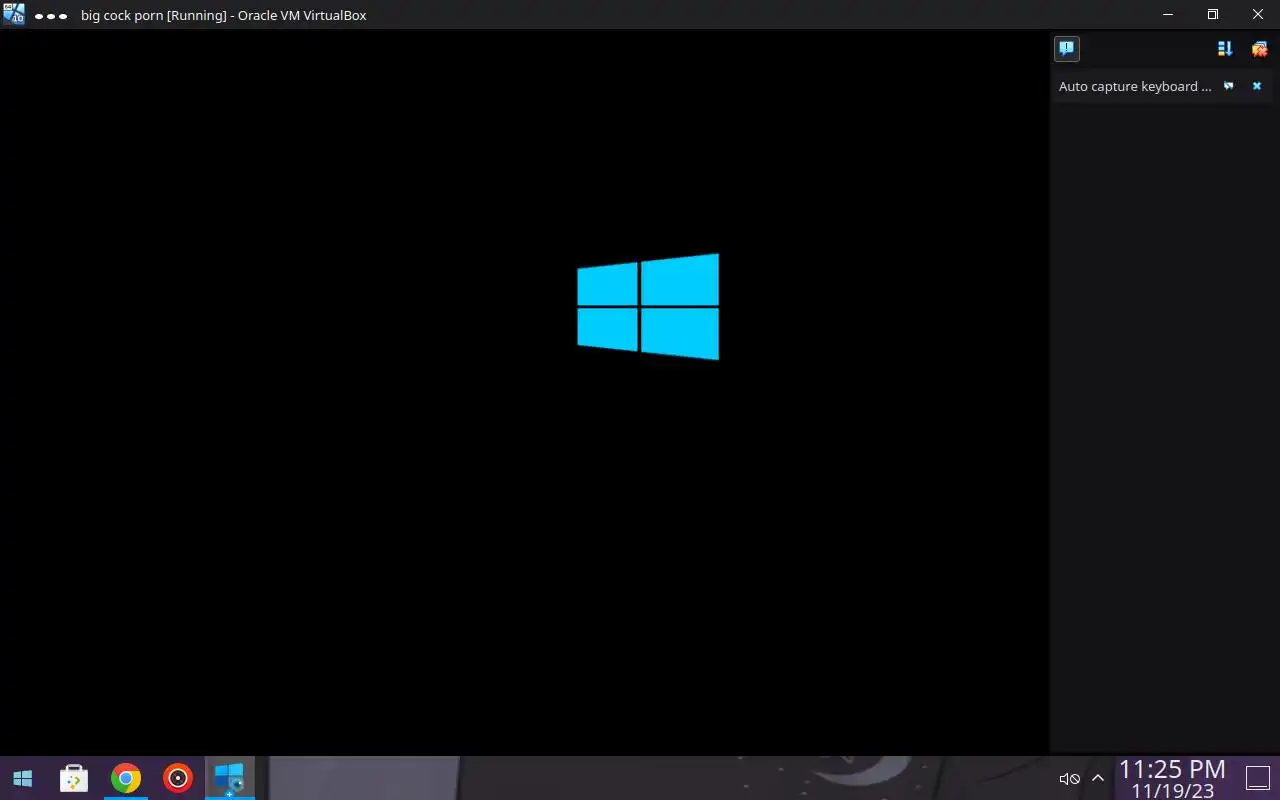The height and width of the screenshot is (800, 1280).
Task: Open the VirtualBox window menu icon in title bar
Action: pyautogui.click(x=13, y=14)
